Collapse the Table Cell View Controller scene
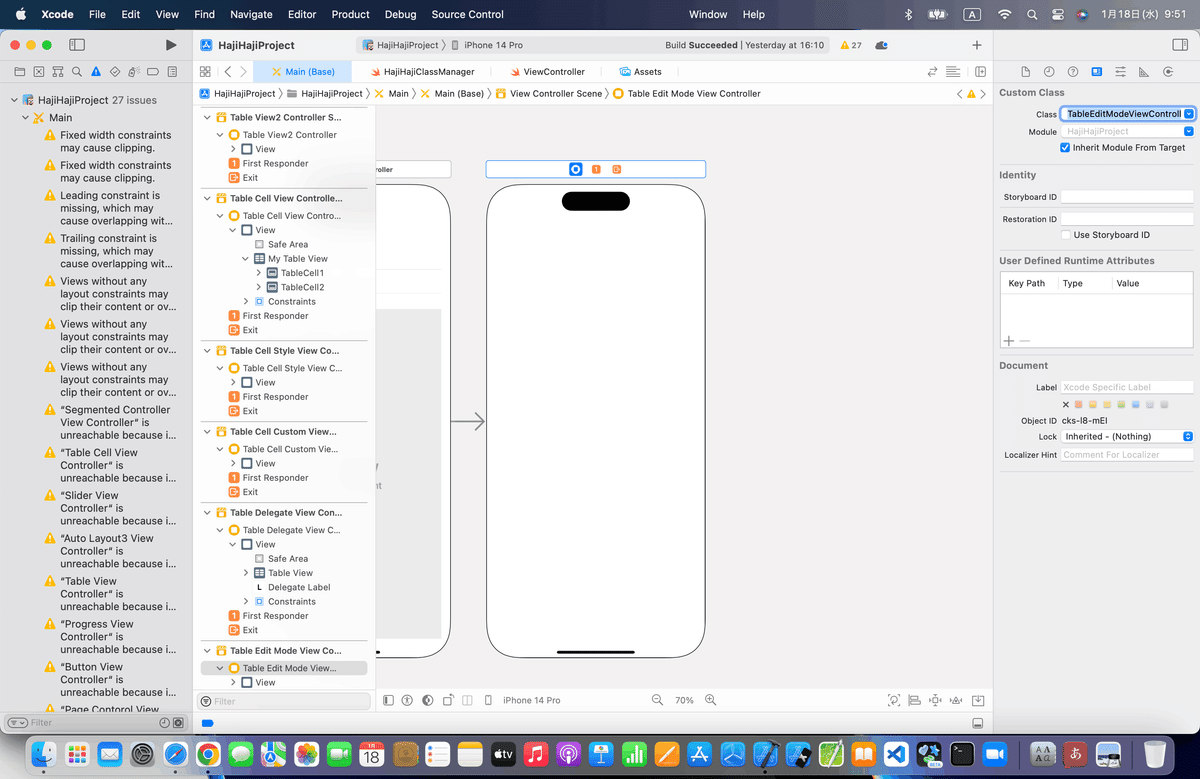Image resolution: width=1200 pixels, height=779 pixels. (208, 198)
